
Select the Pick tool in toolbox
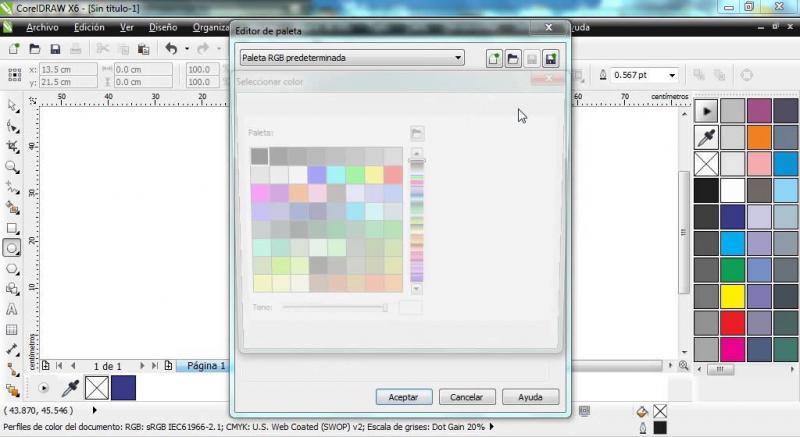[12, 106]
